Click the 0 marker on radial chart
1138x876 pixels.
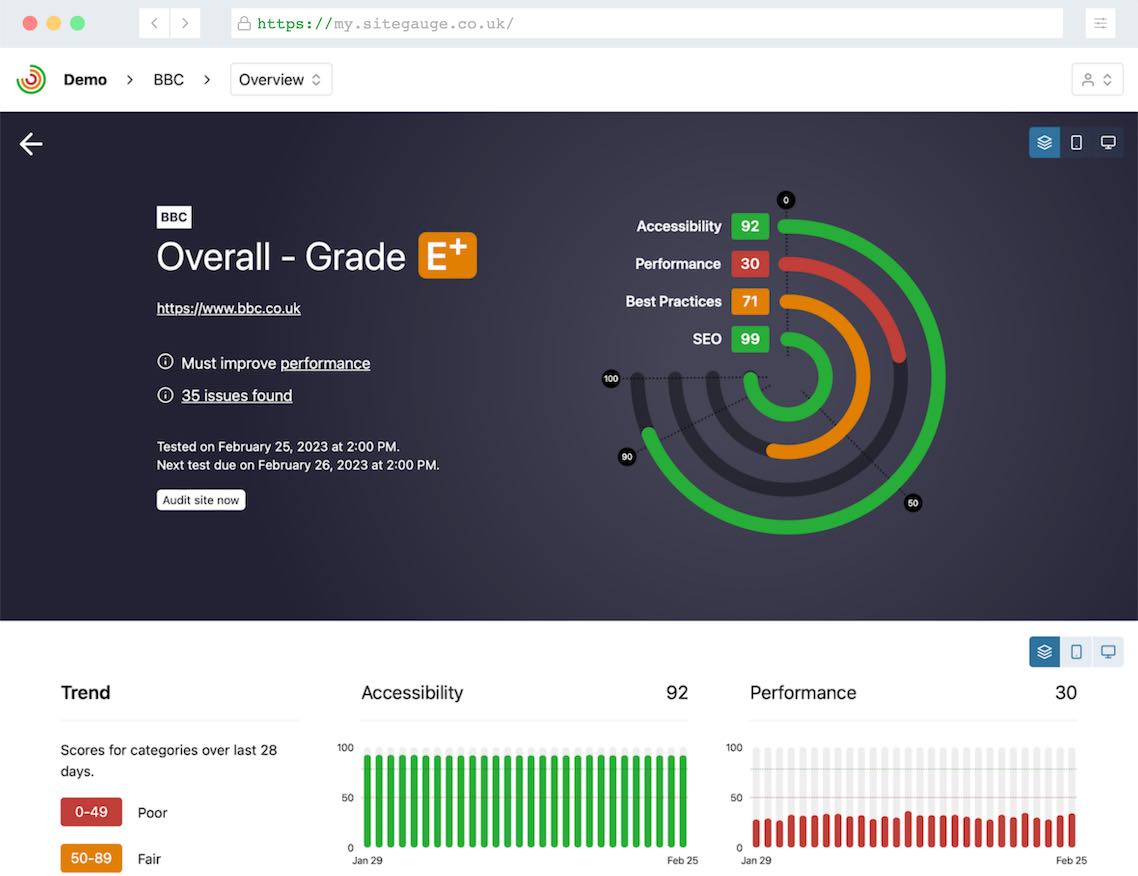pyautogui.click(x=786, y=200)
